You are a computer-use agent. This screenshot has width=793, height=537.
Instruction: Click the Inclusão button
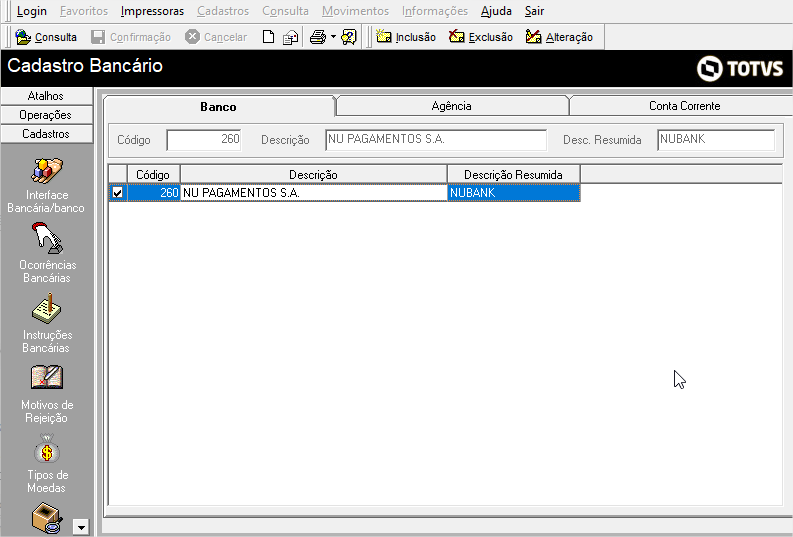coord(406,37)
